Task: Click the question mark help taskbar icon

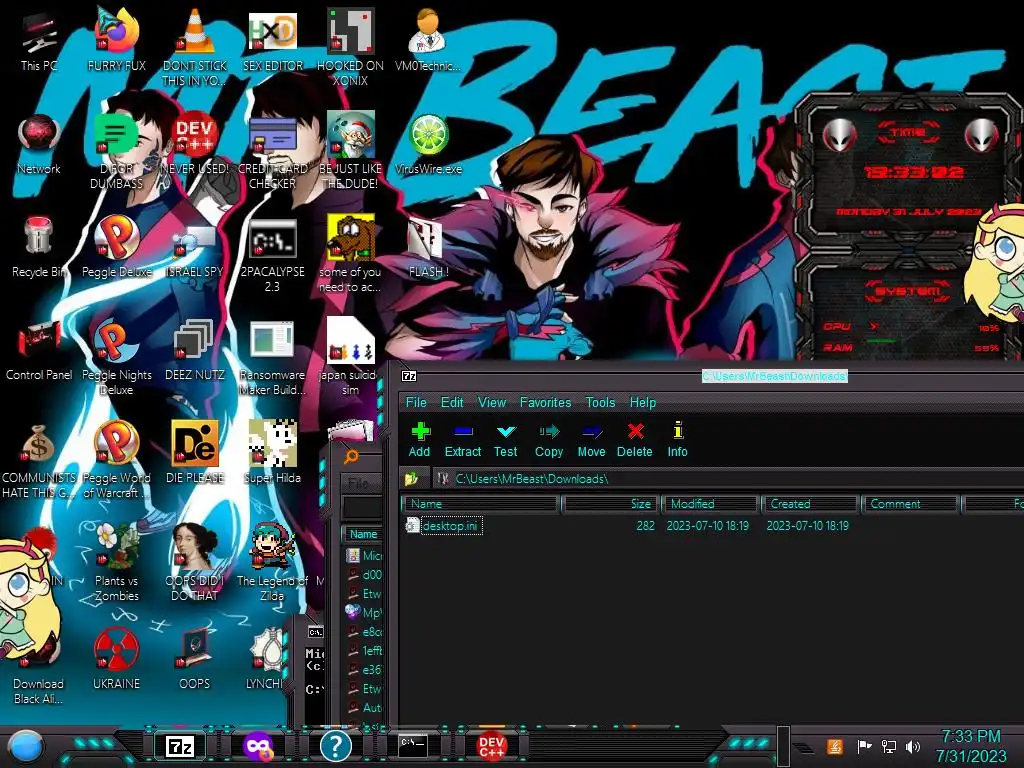Action: (336, 746)
